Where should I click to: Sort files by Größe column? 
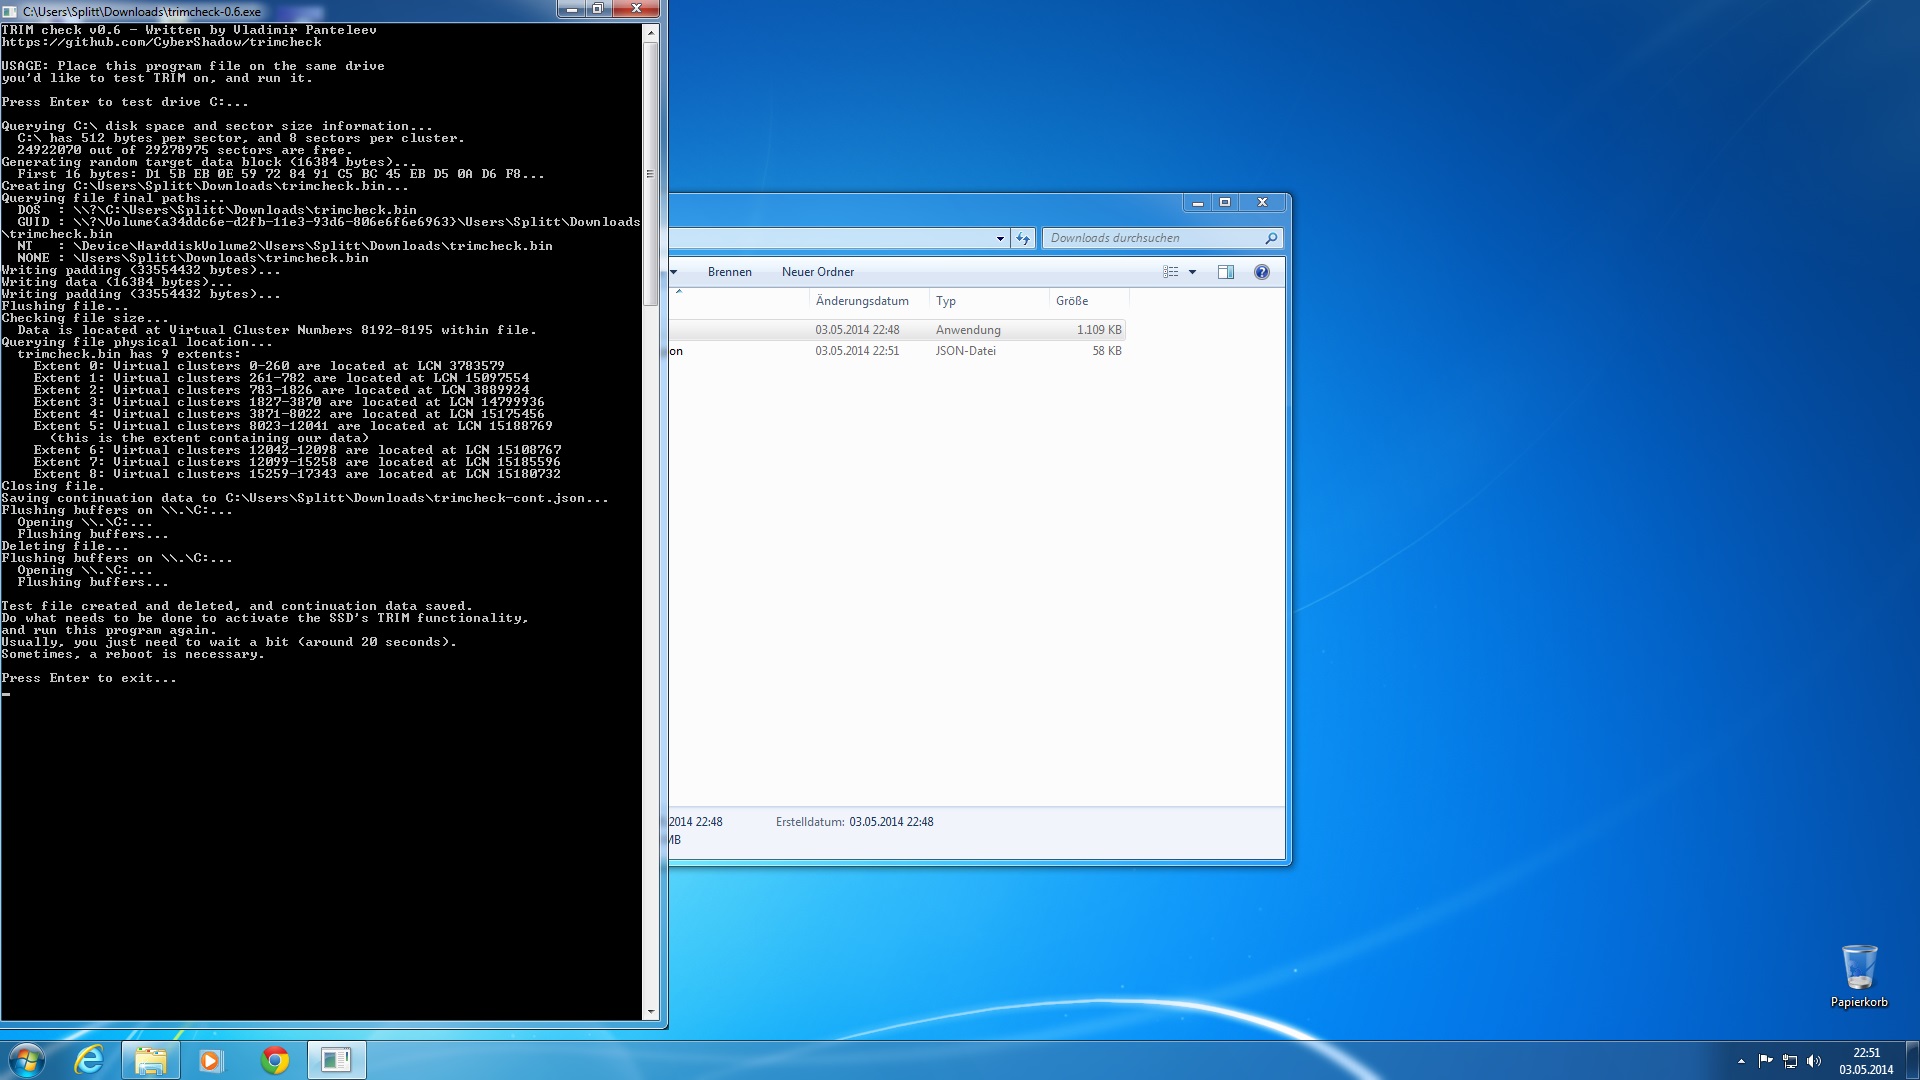pos(1072,301)
